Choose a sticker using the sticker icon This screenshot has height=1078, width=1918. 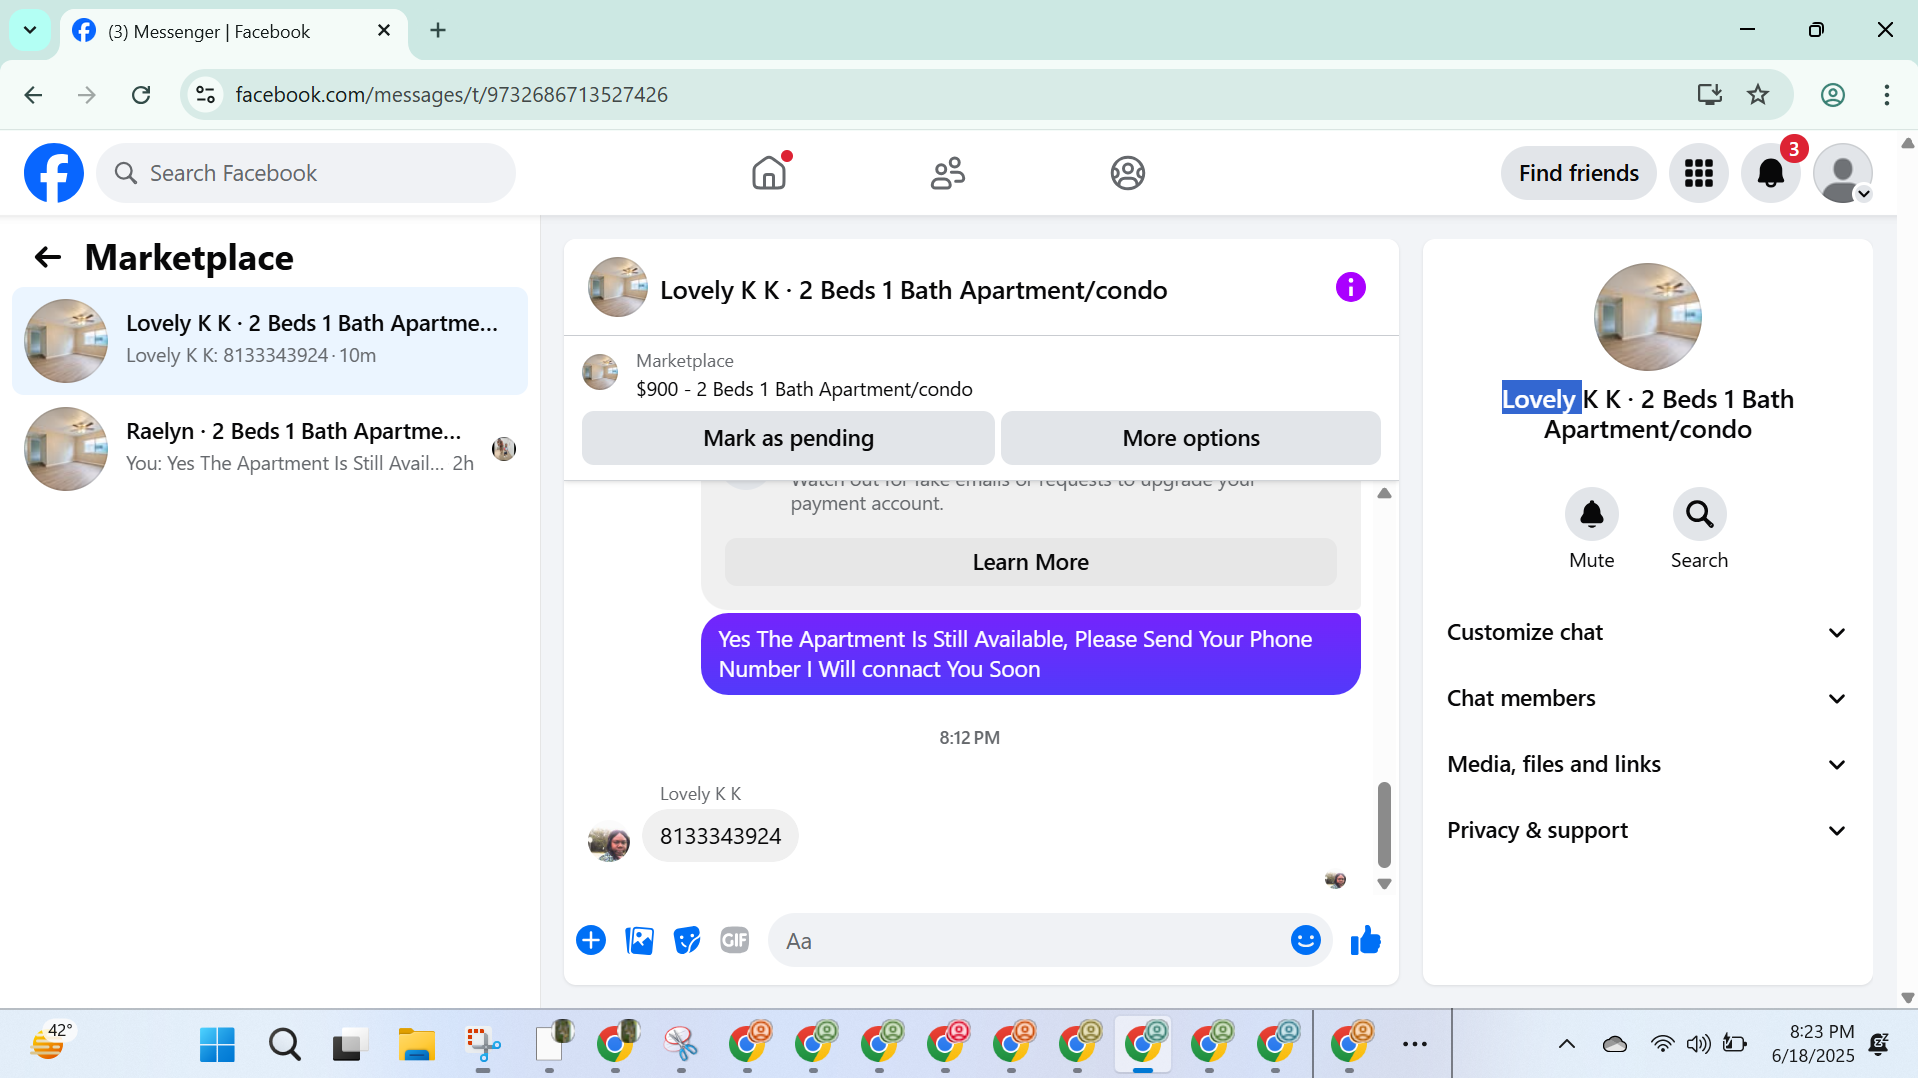(x=687, y=940)
